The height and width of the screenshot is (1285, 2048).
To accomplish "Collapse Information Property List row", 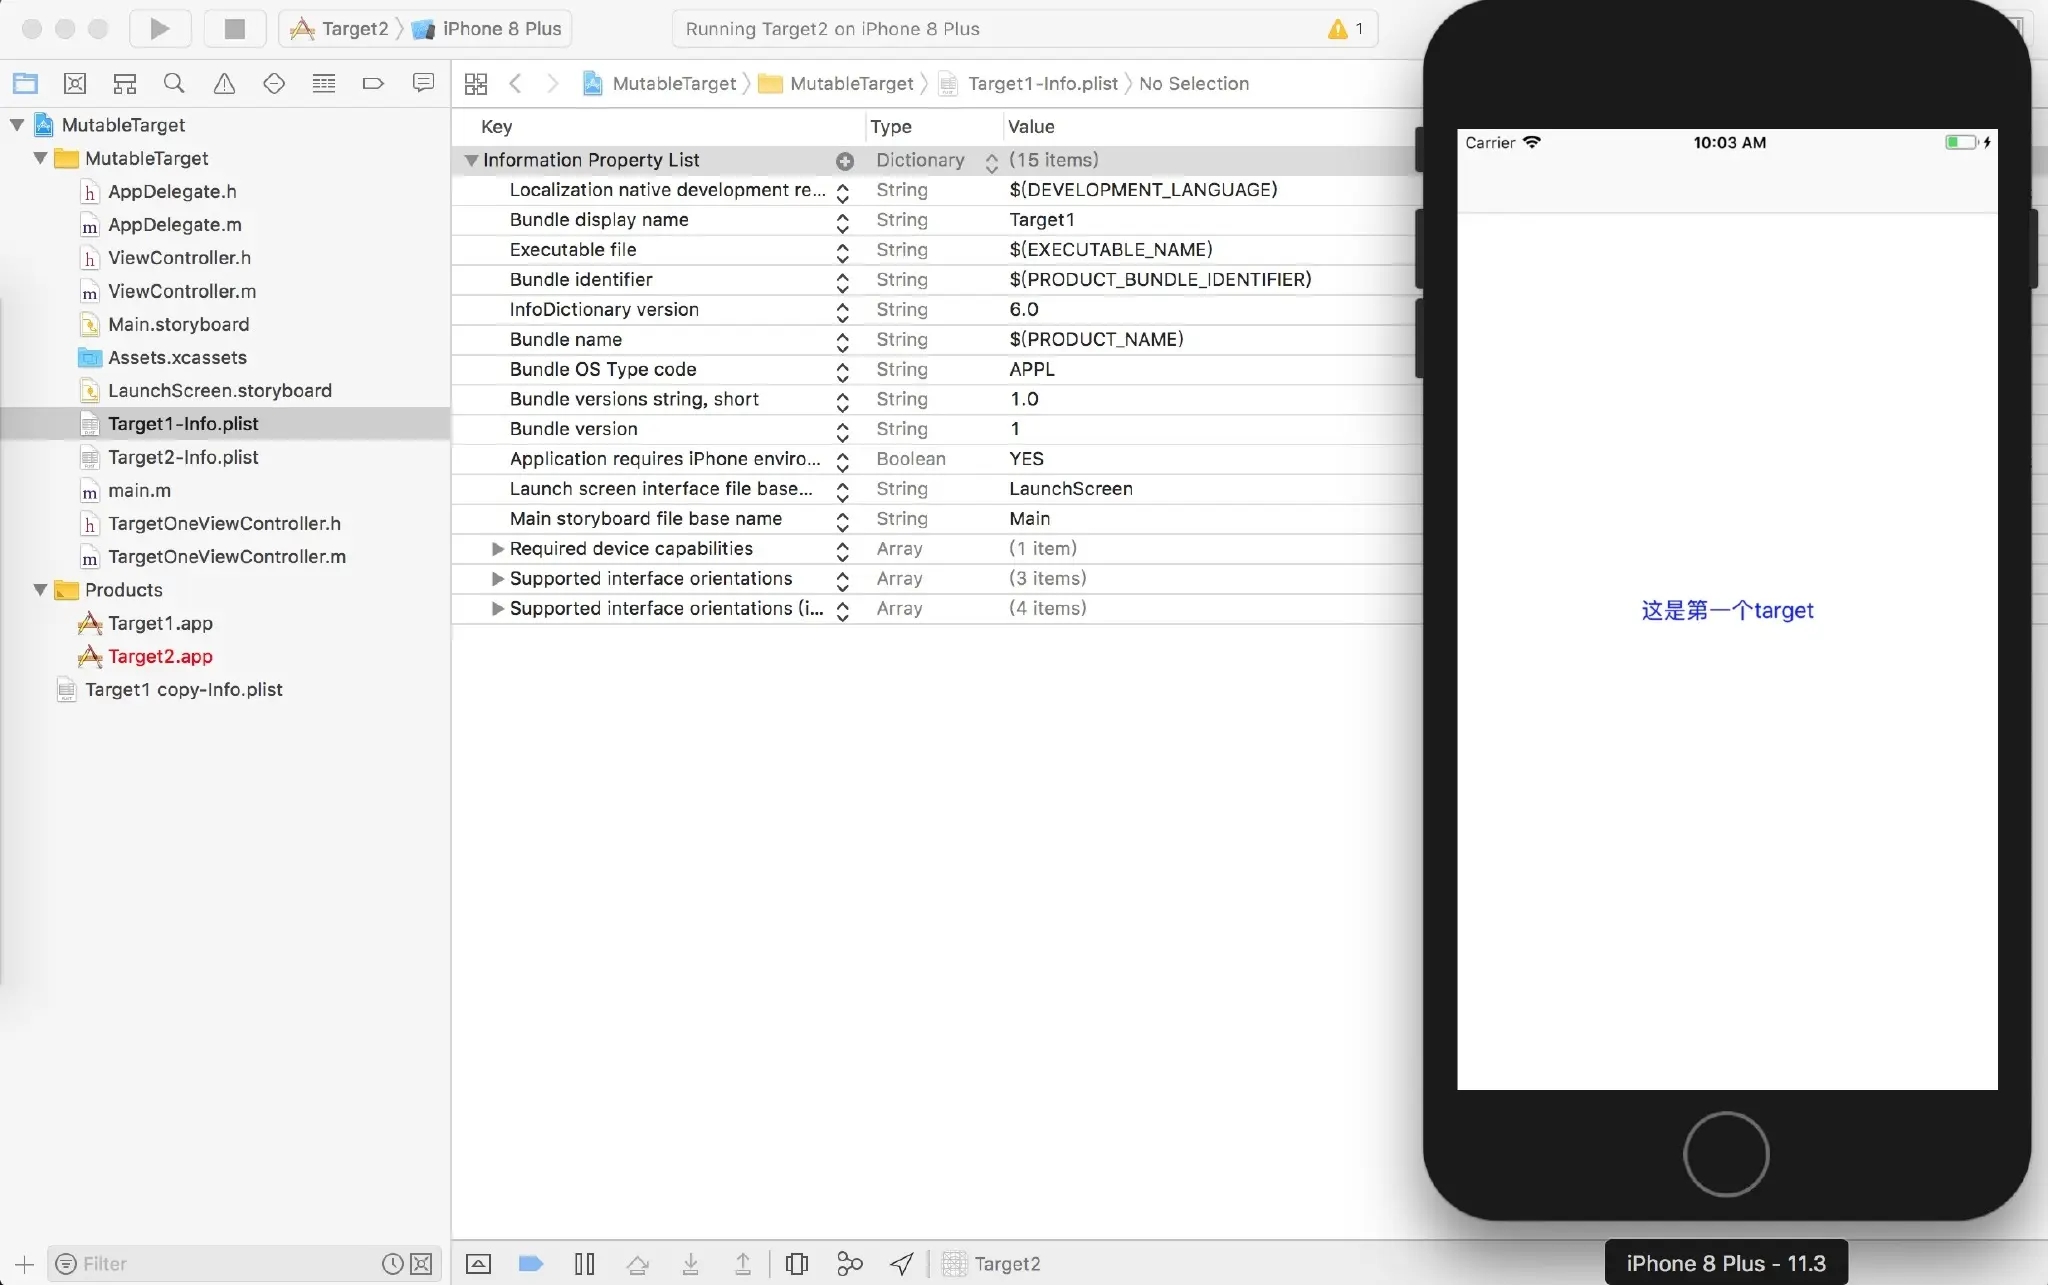I will click(471, 160).
